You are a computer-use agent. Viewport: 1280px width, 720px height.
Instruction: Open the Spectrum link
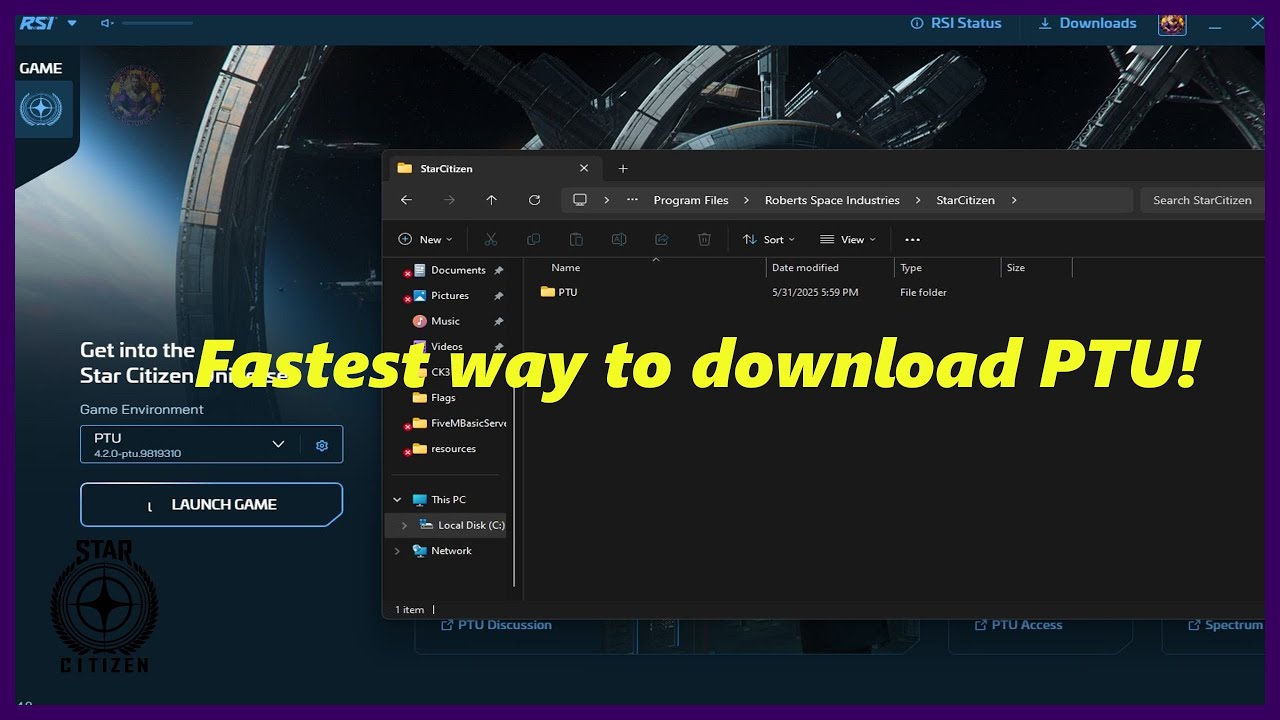pos(1225,625)
